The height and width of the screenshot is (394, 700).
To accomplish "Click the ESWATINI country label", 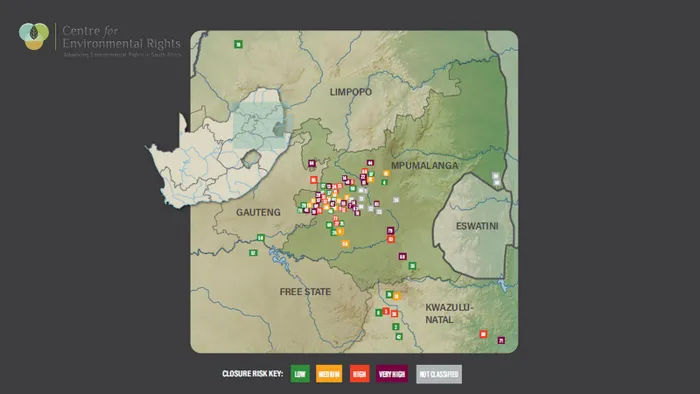I will [x=477, y=226].
